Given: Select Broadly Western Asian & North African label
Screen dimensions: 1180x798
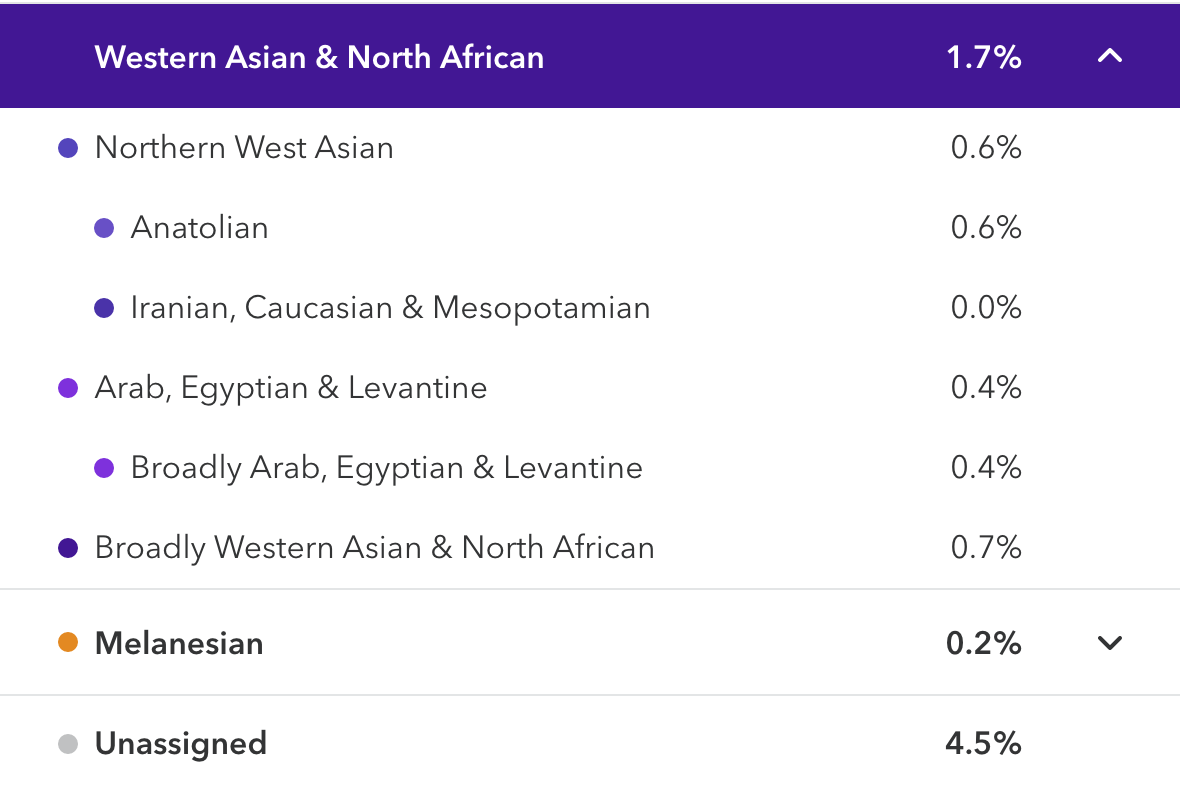Looking at the screenshot, I should [x=374, y=548].
